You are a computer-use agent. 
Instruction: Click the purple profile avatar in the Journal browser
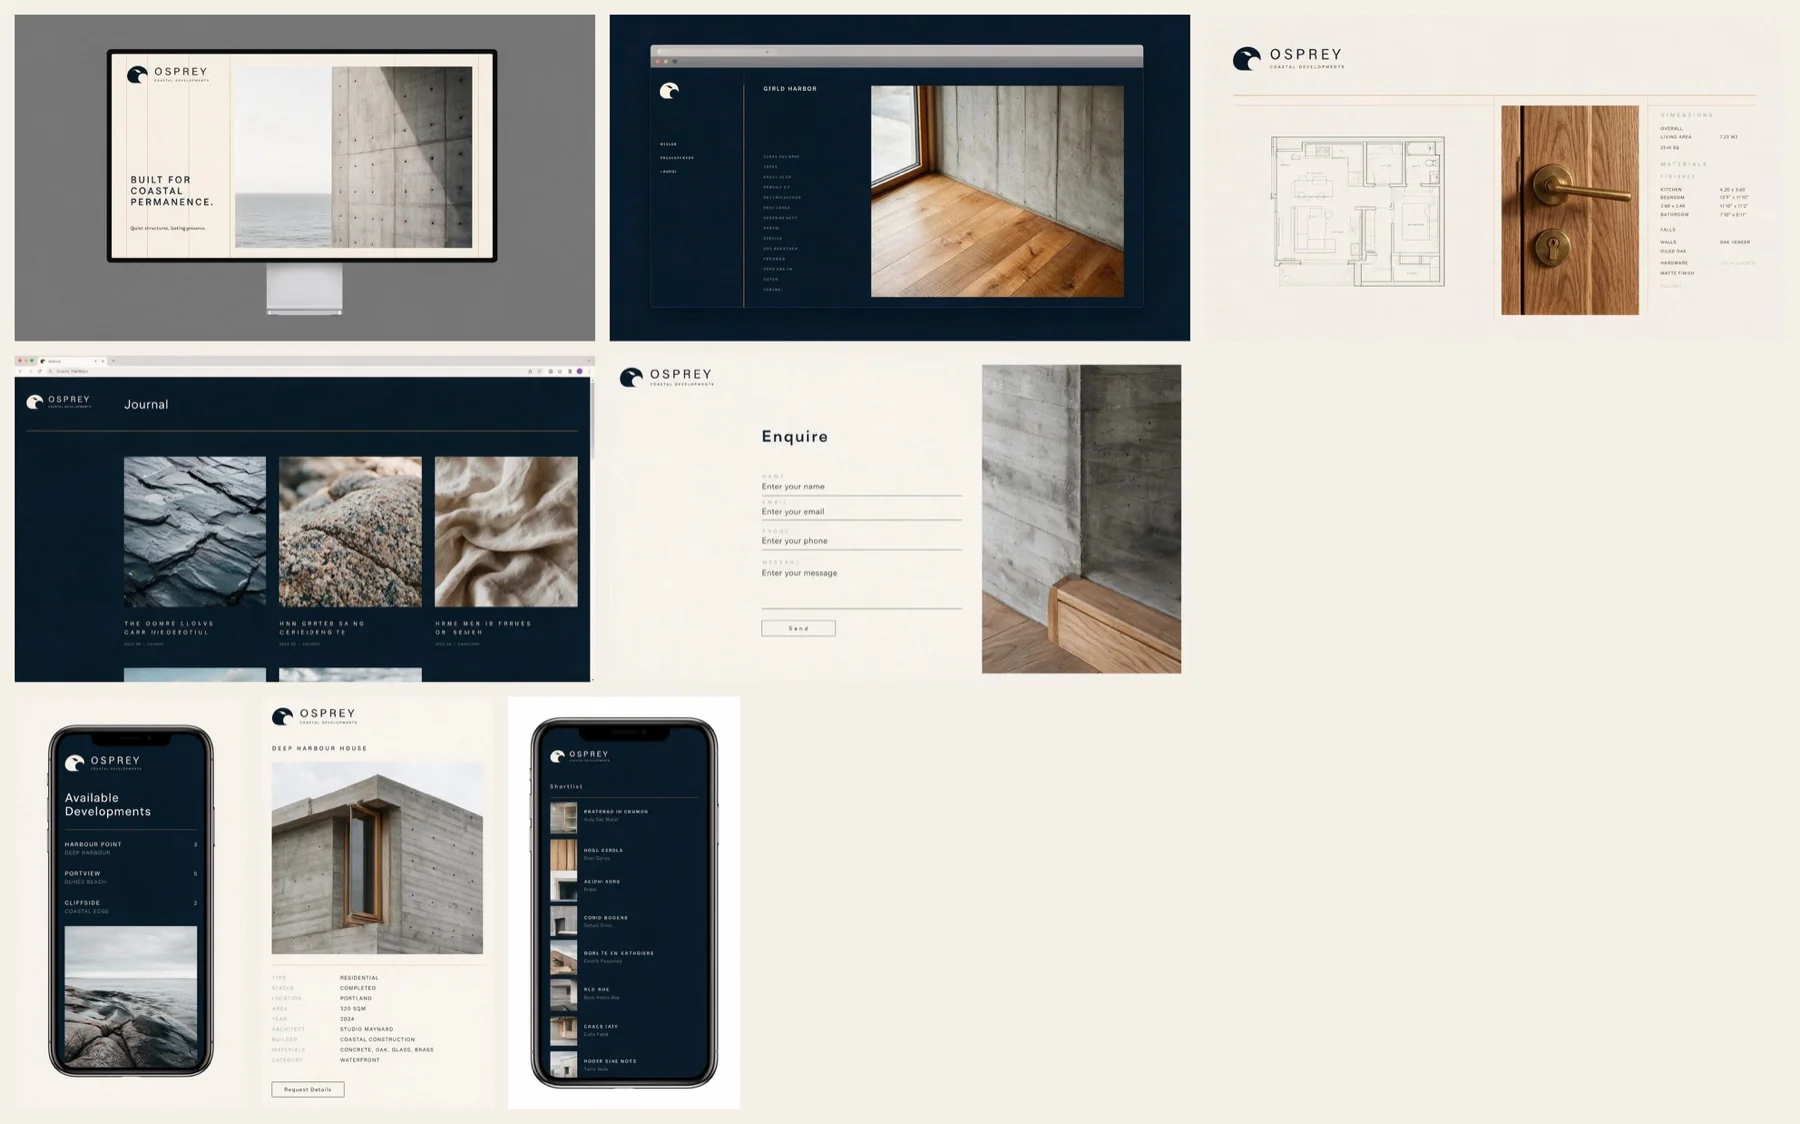pyautogui.click(x=579, y=371)
